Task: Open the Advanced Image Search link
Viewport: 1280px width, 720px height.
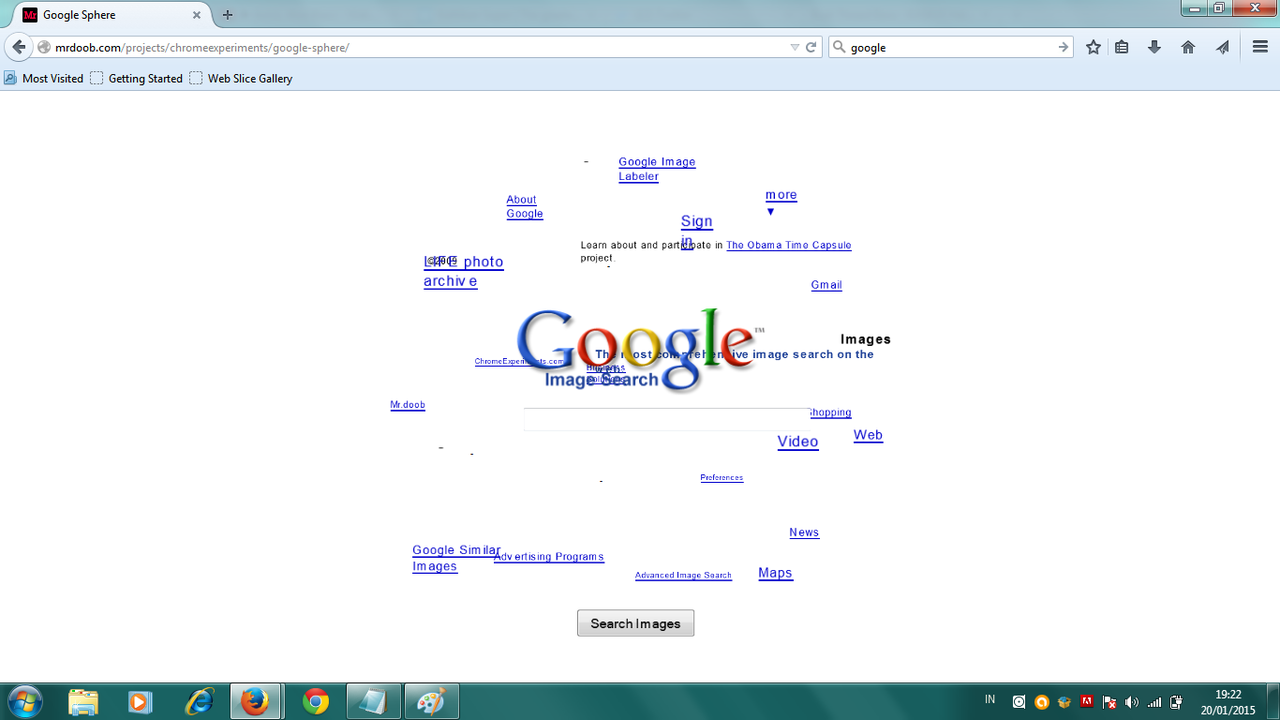Action: click(683, 575)
